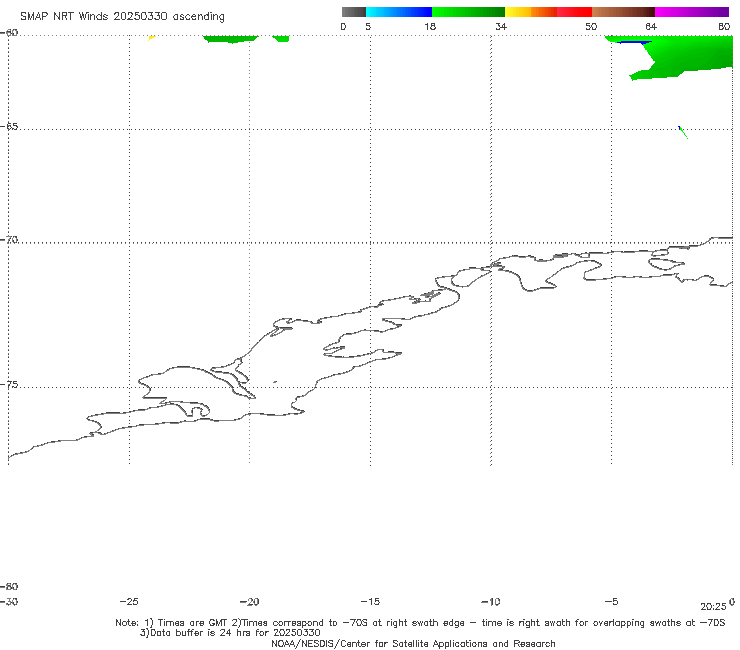This screenshot has height=650, width=740.
Task: Click the longitude label '-20'
Action: (x=249, y=602)
